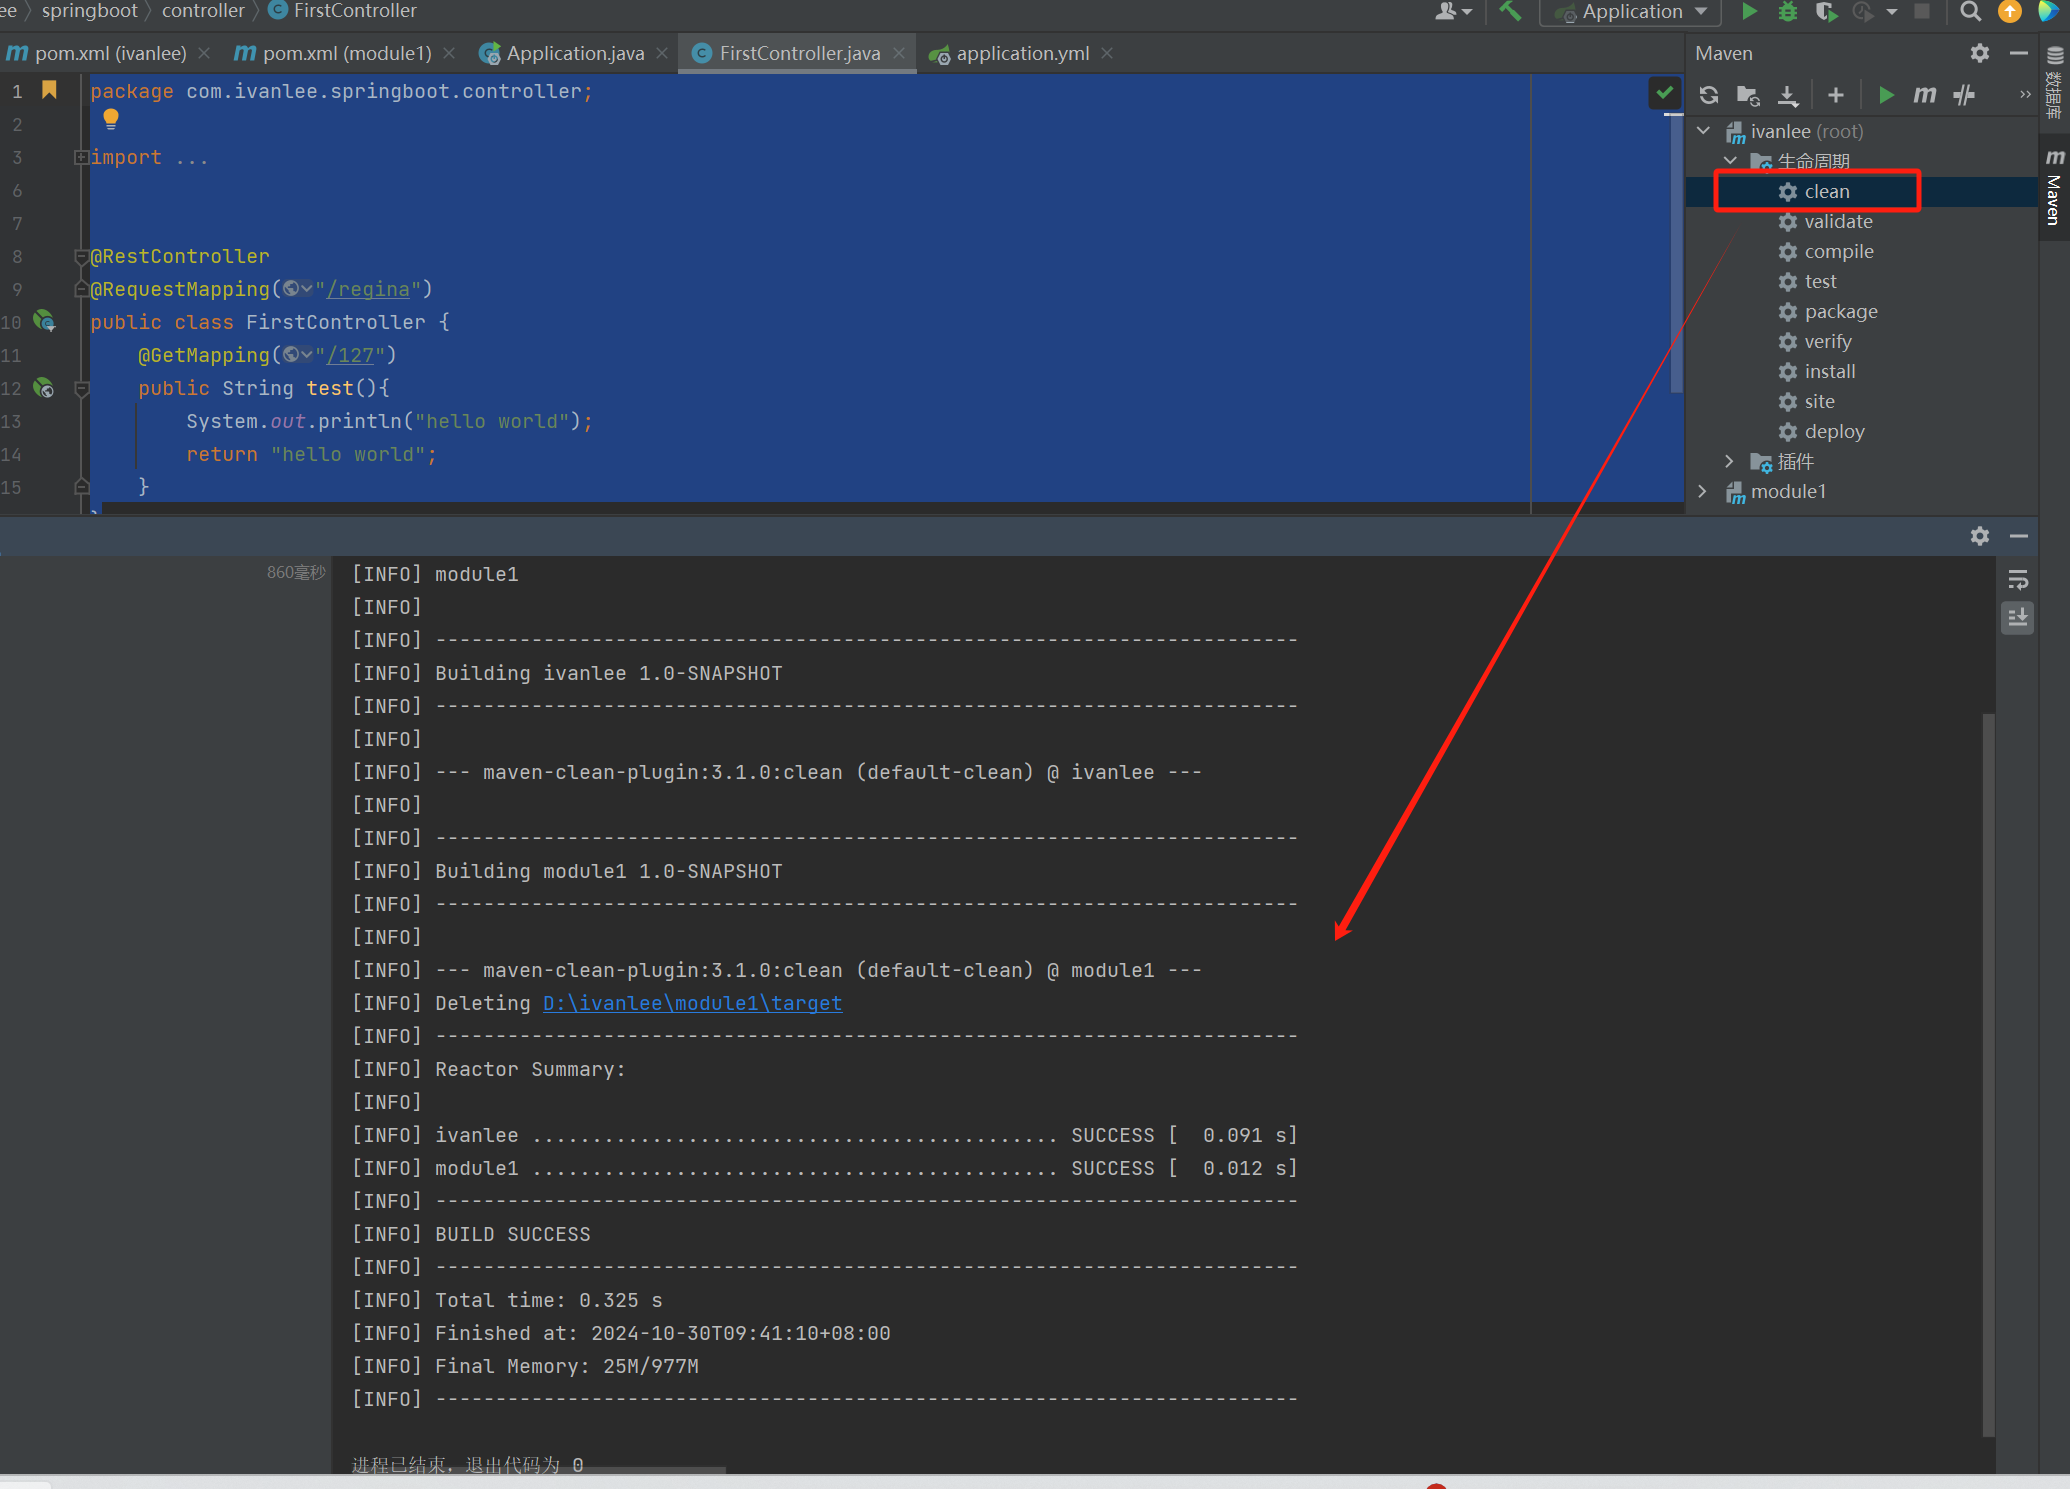Screen dimensions: 2070x1489
Task: Toggle Maven offline mode
Action: (x=1964, y=95)
